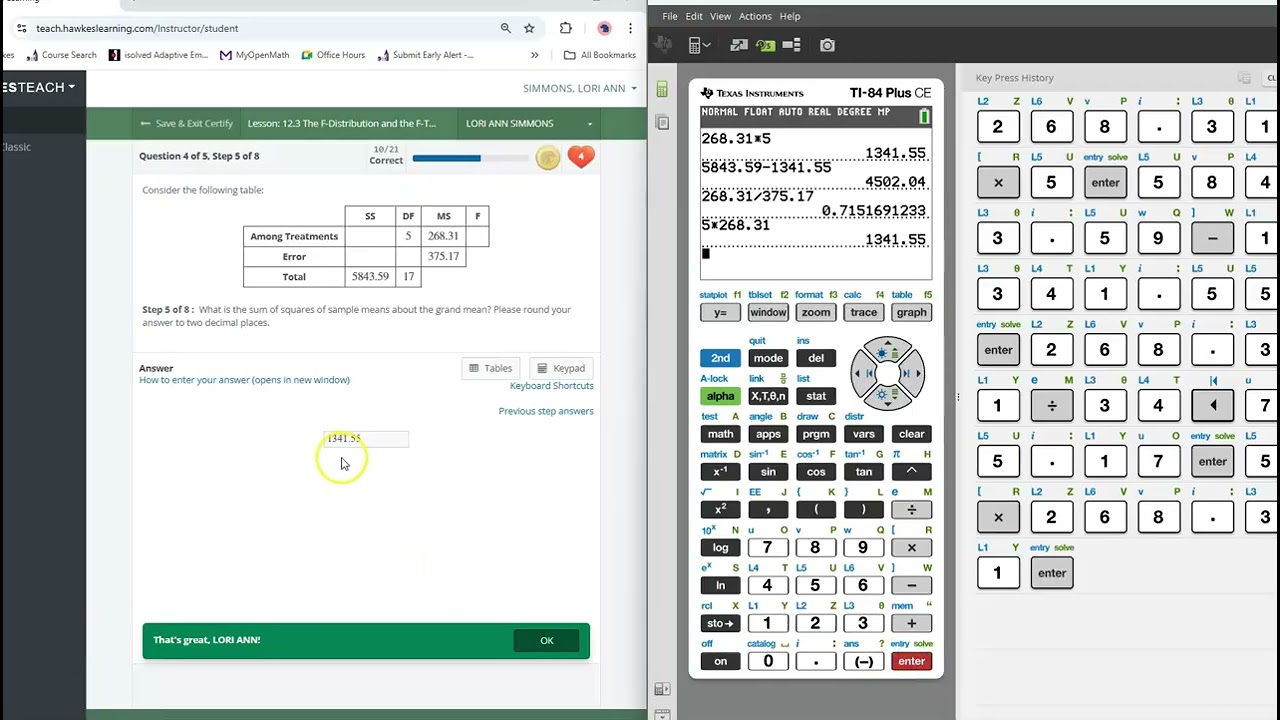Click the X,T,θ,n variable key

[x=768, y=396]
